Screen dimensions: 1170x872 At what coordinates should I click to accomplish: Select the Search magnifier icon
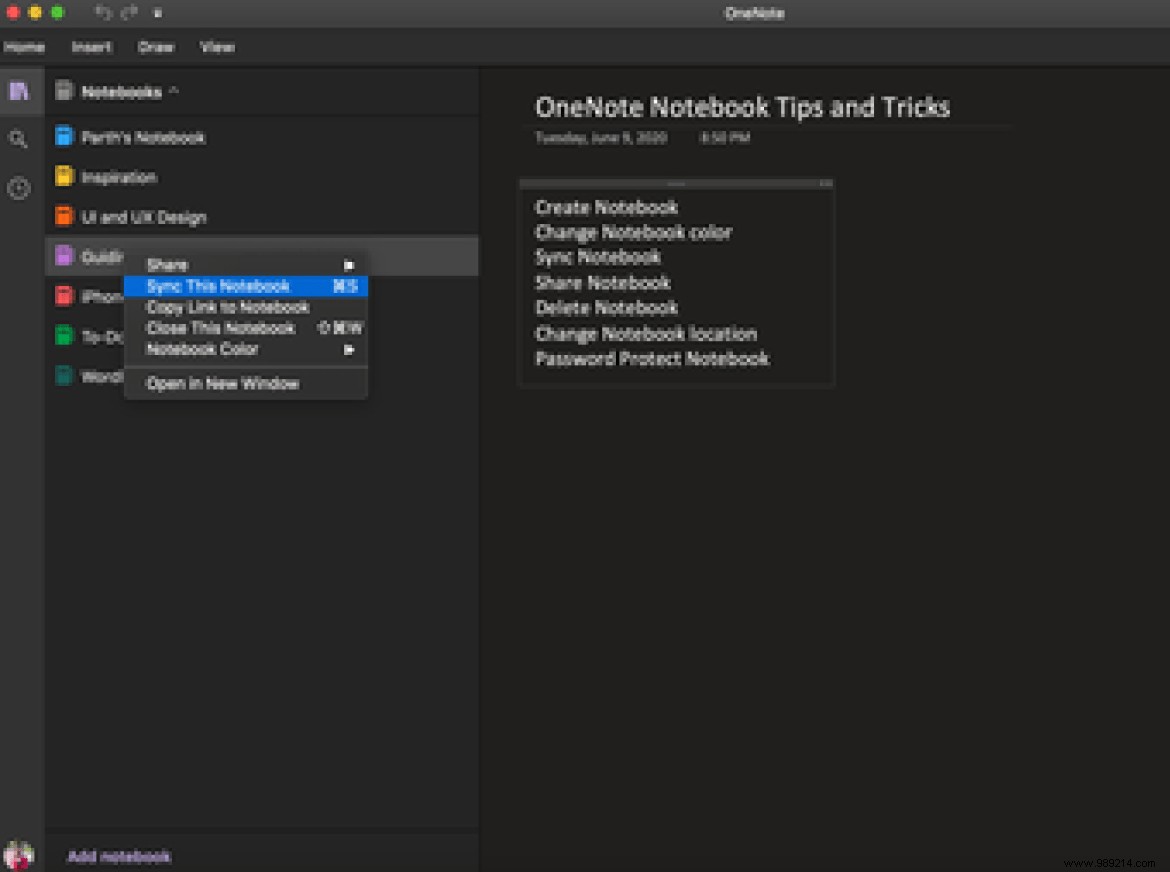19,139
